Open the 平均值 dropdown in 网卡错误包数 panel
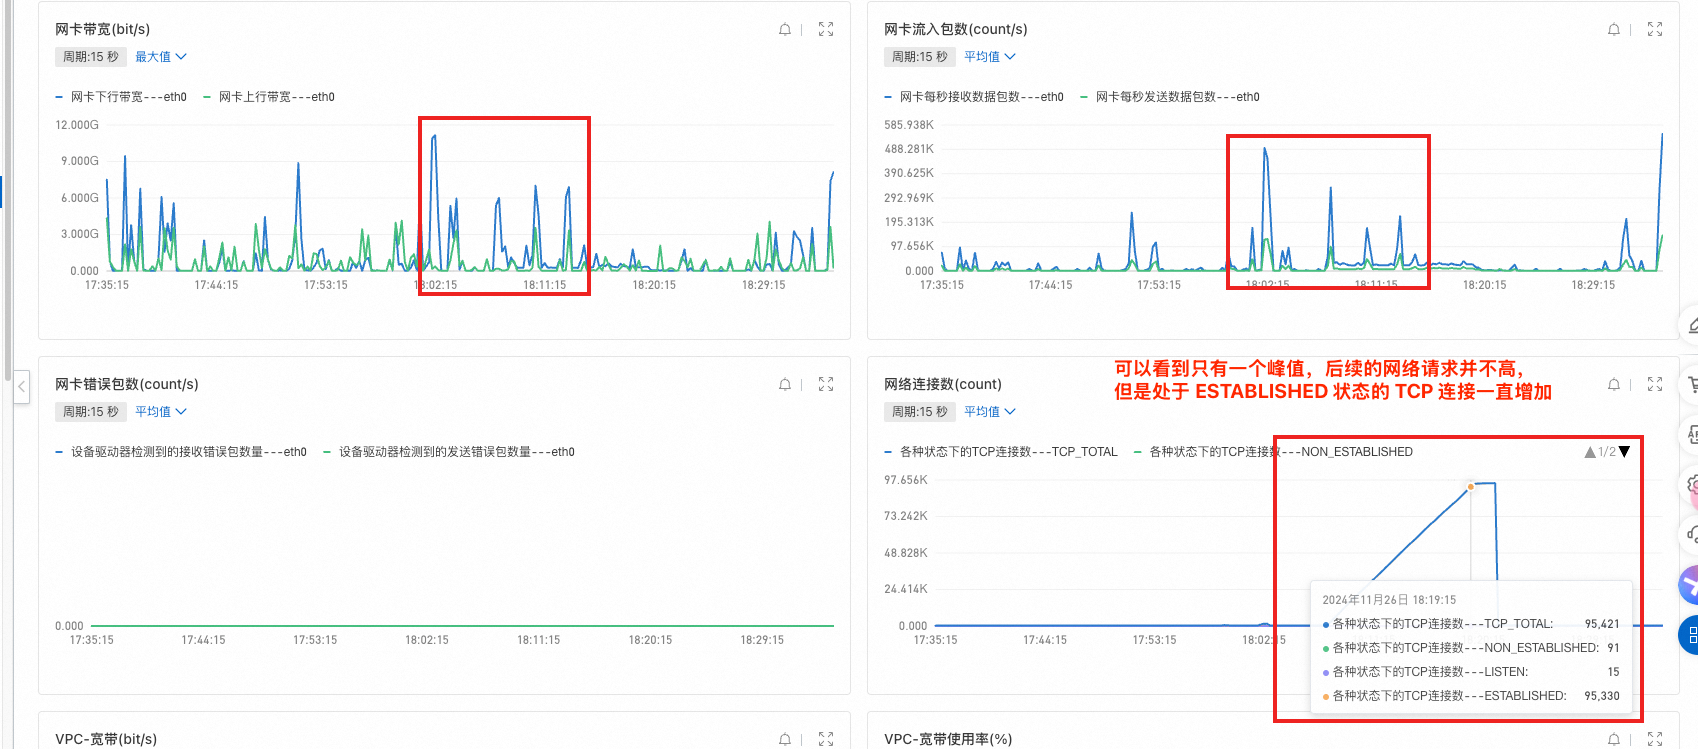The height and width of the screenshot is (749, 1698). [161, 412]
